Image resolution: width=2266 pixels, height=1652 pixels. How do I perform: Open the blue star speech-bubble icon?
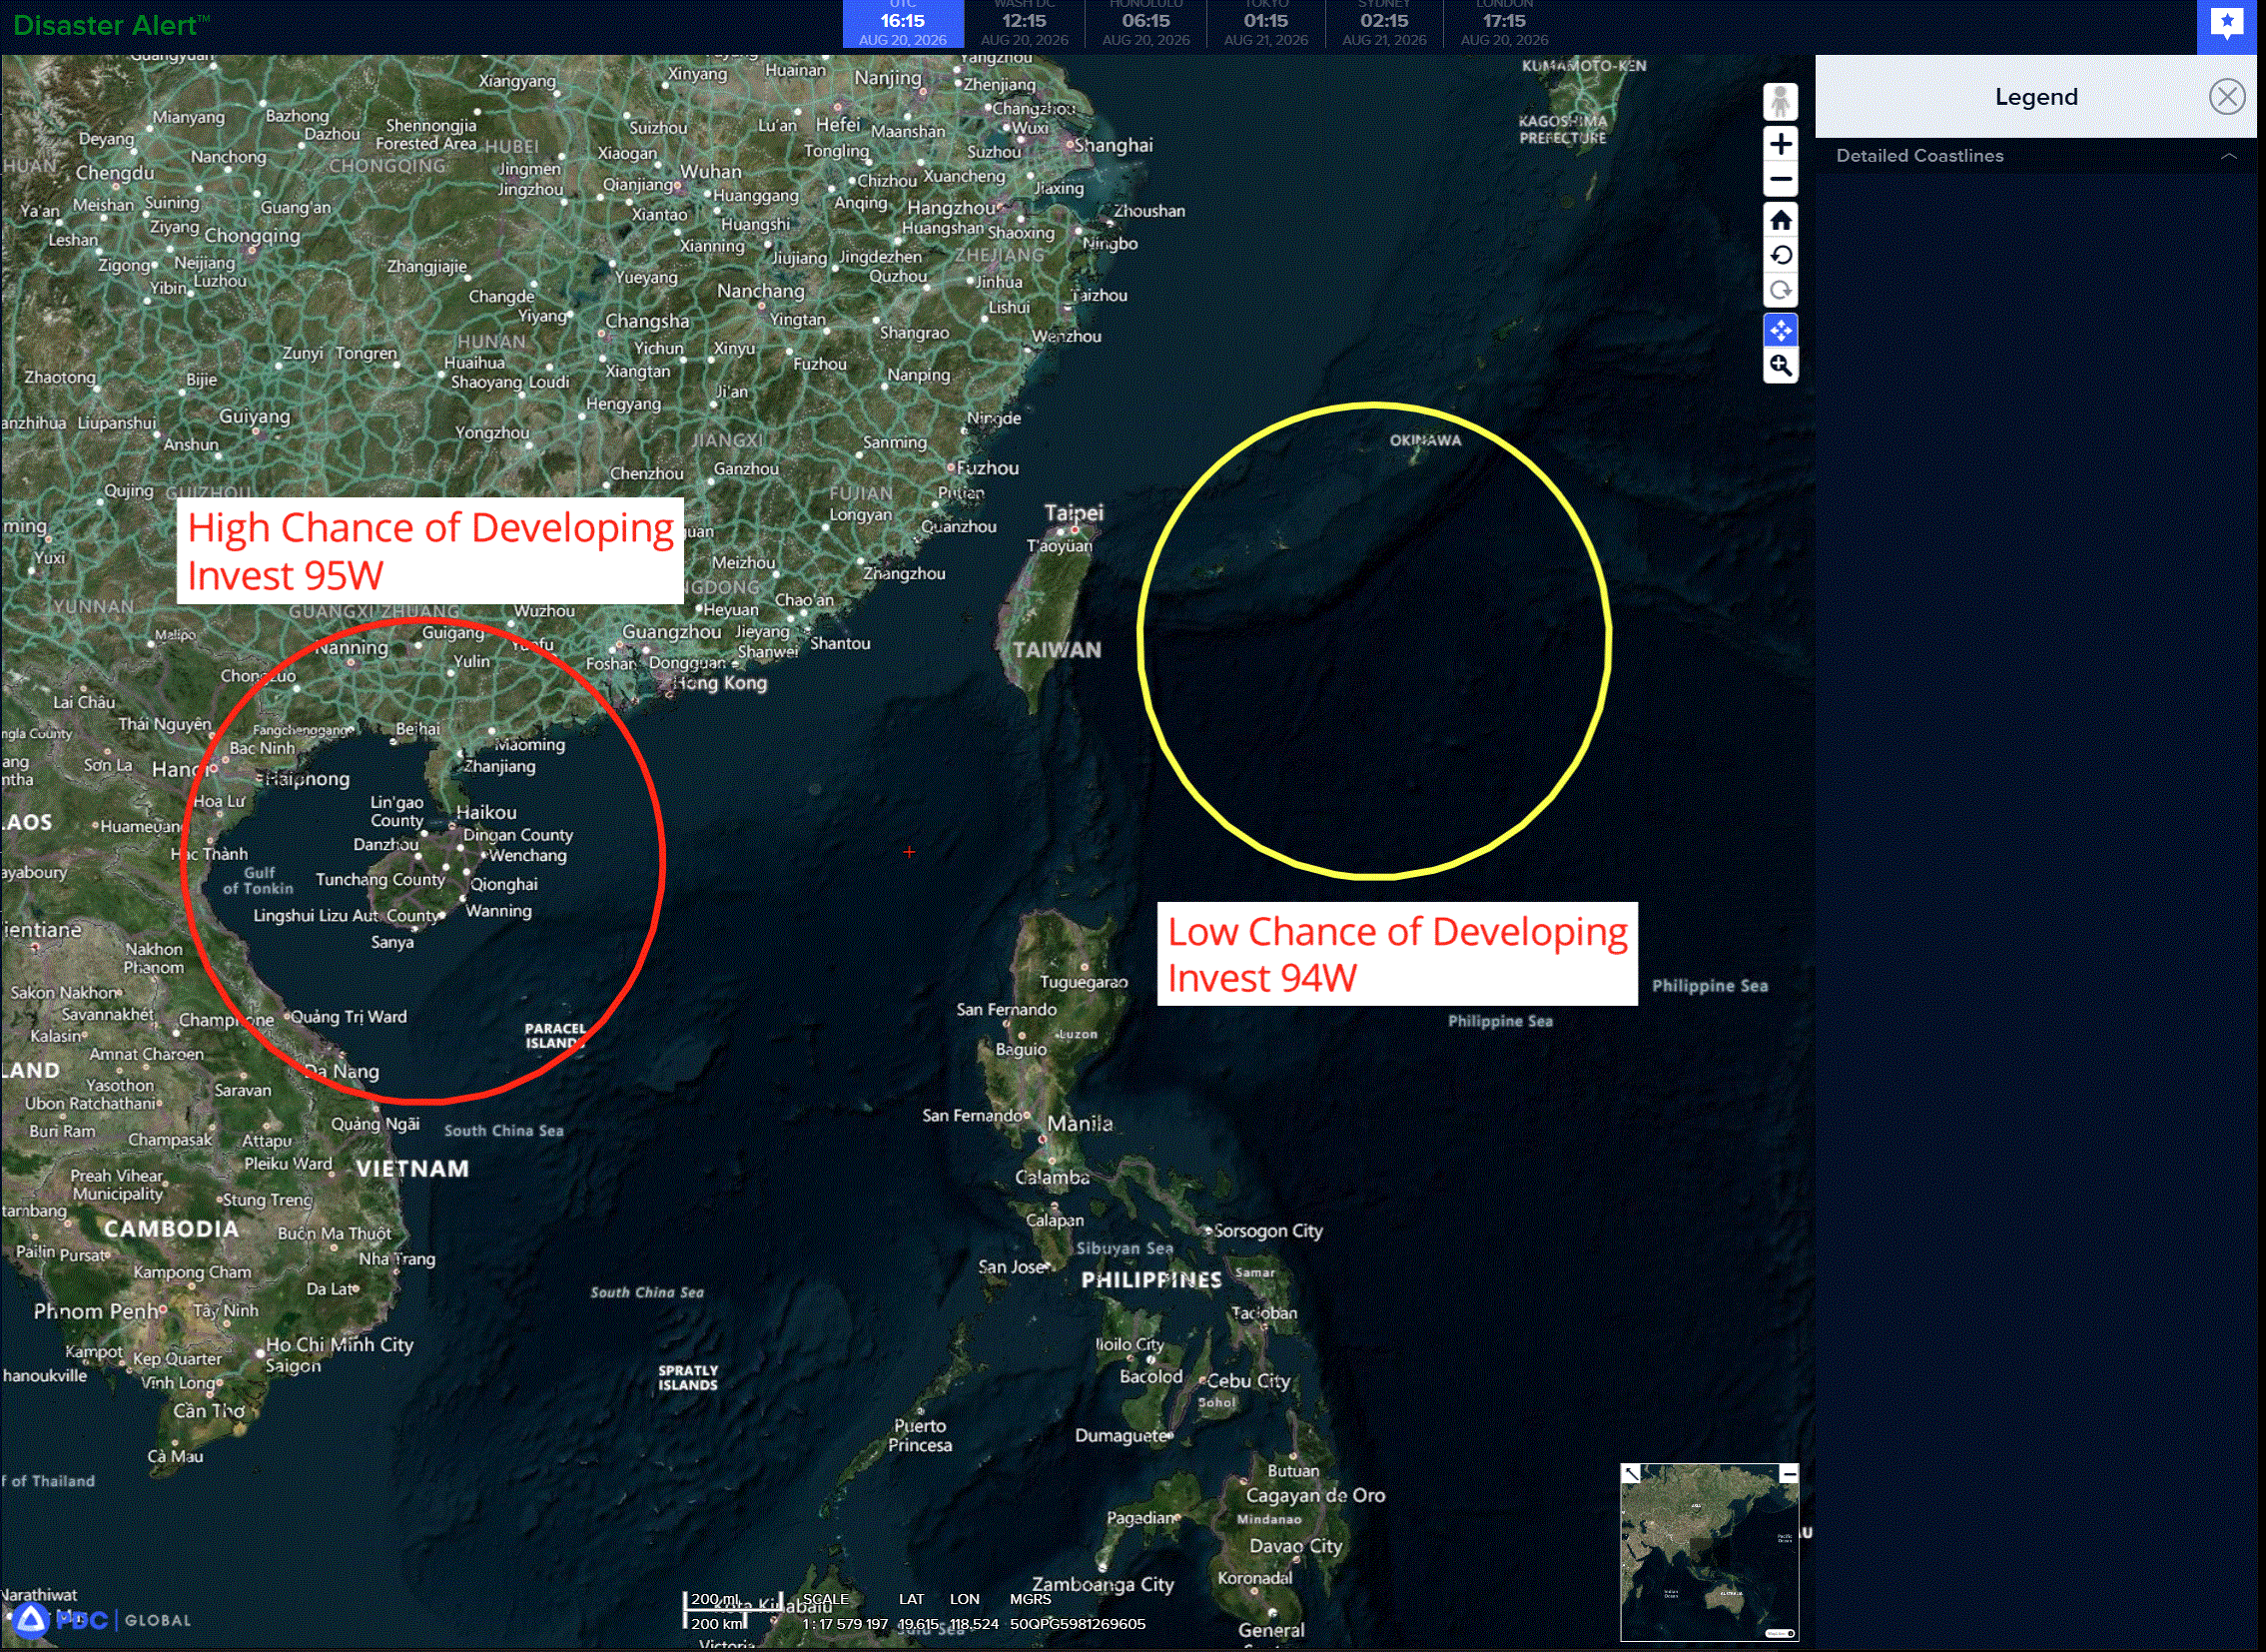coord(2227,24)
